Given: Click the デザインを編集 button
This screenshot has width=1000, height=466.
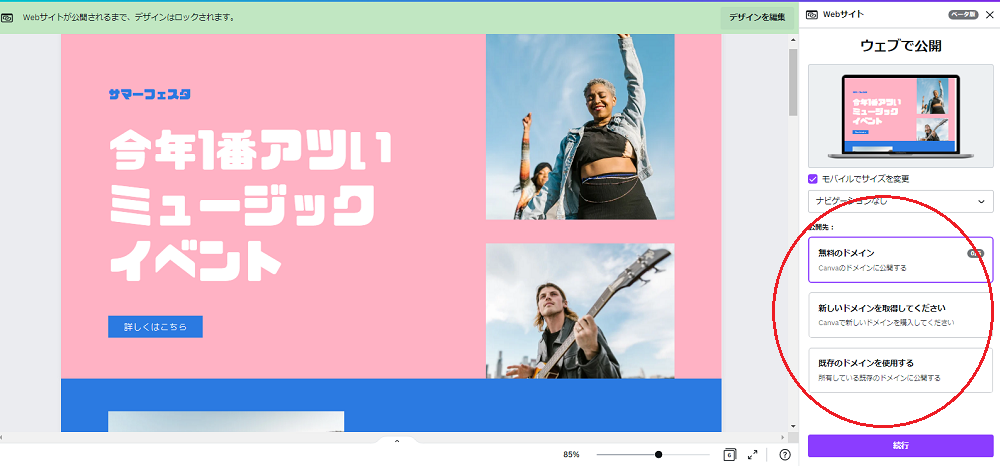Looking at the screenshot, I should point(757,17).
